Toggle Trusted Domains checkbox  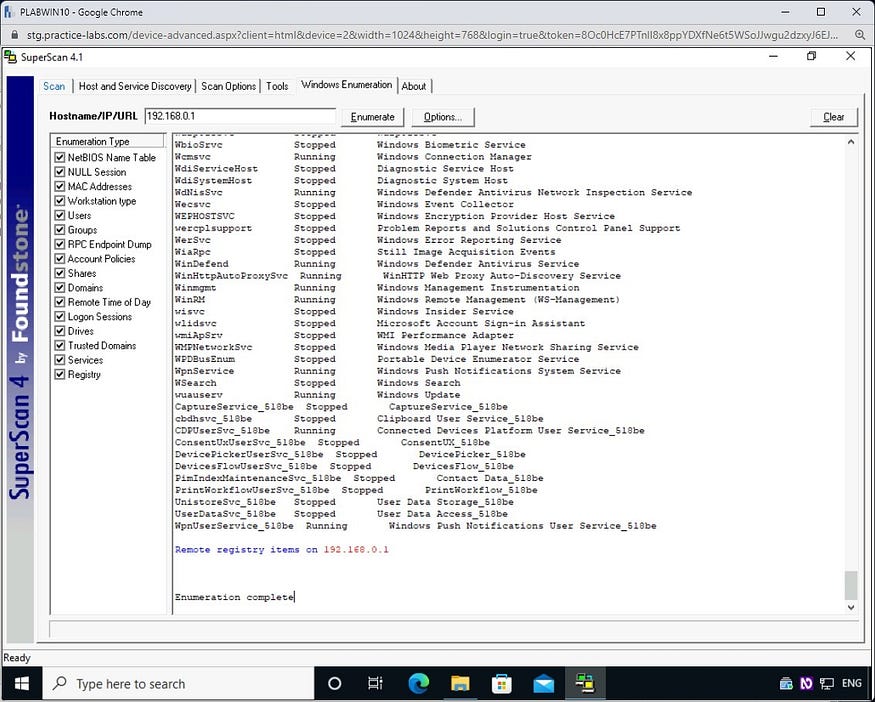pyautogui.click(x=60, y=345)
